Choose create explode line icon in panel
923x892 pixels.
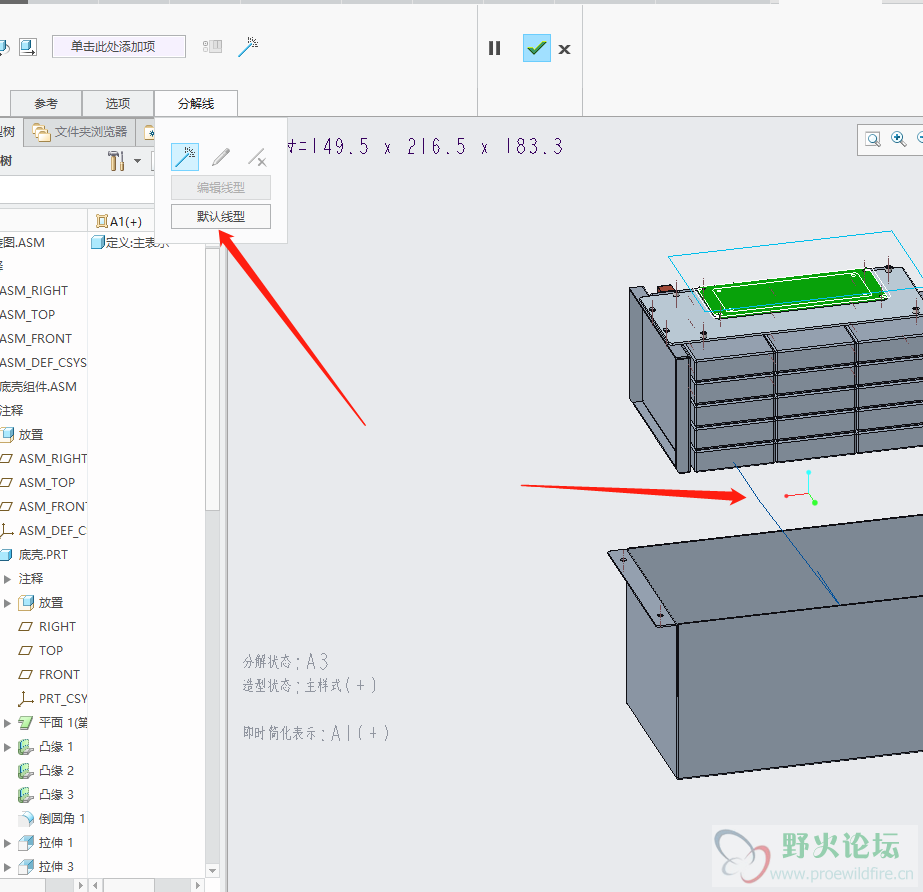pos(185,157)
